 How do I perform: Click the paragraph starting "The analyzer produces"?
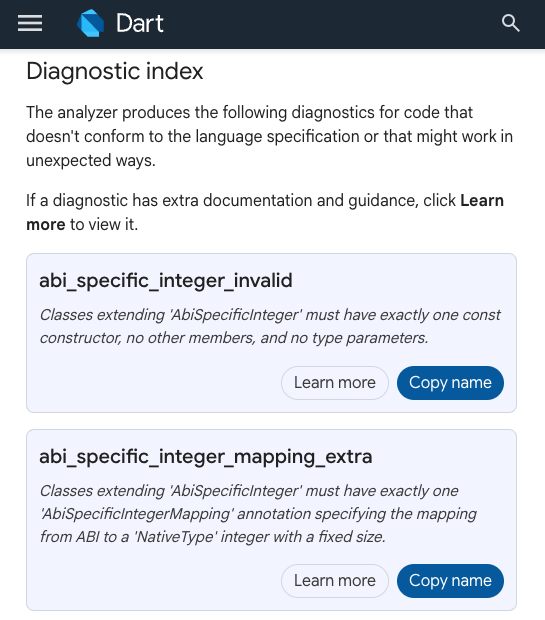click(x=269, y=136)
